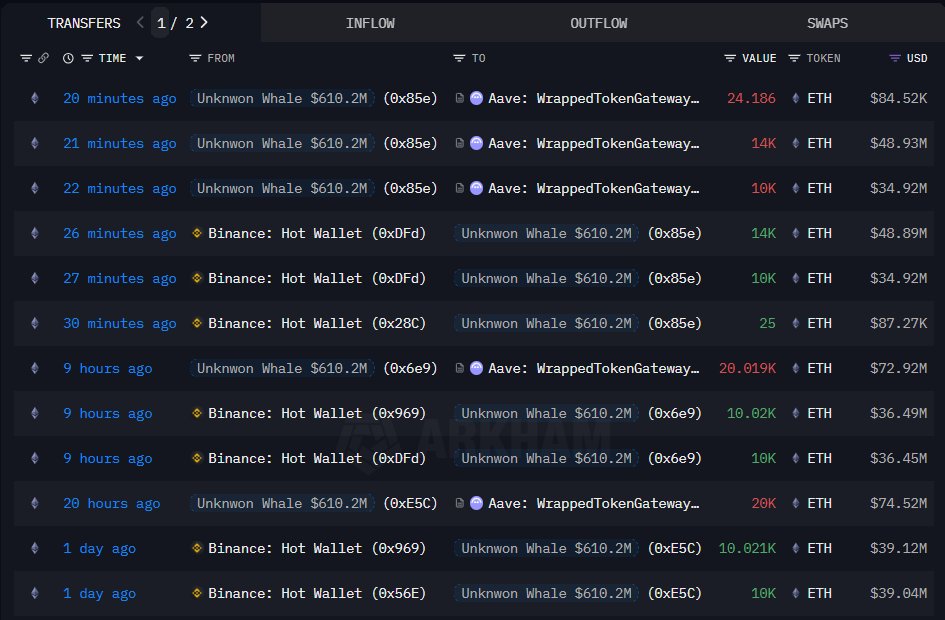This screenshot has width=945, height=620.
Task: Click Ethereum chain icon in 30 minutes row
Action: pos(35,324)
